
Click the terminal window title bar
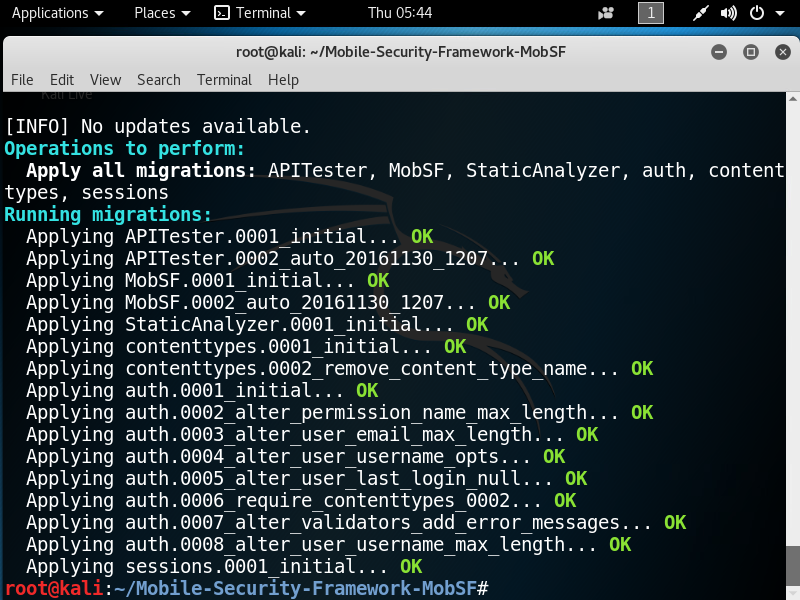click(401, 52)
